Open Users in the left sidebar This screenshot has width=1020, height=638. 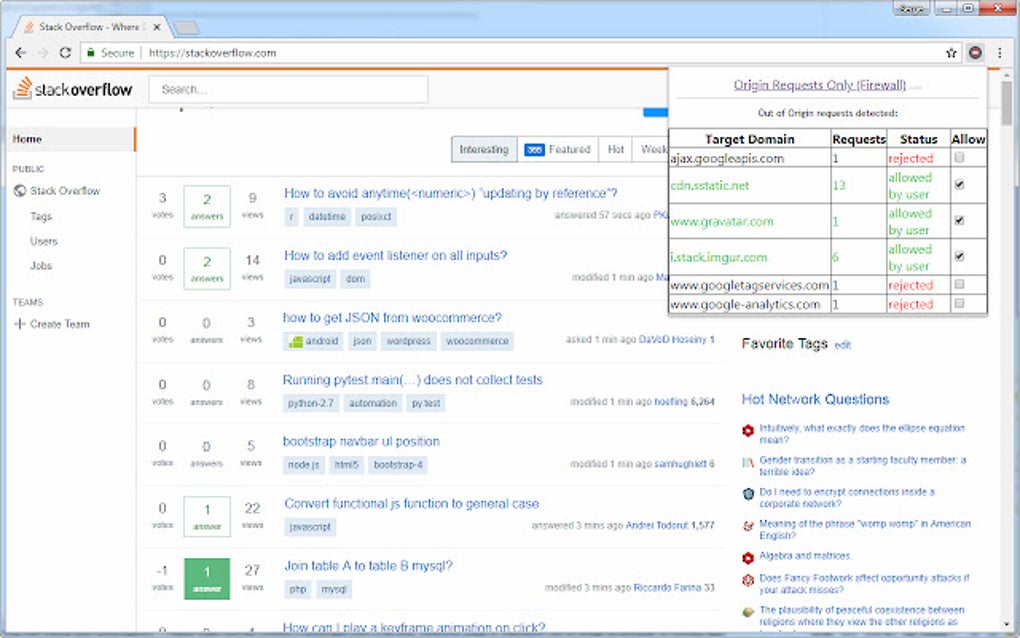coord(44,241)
